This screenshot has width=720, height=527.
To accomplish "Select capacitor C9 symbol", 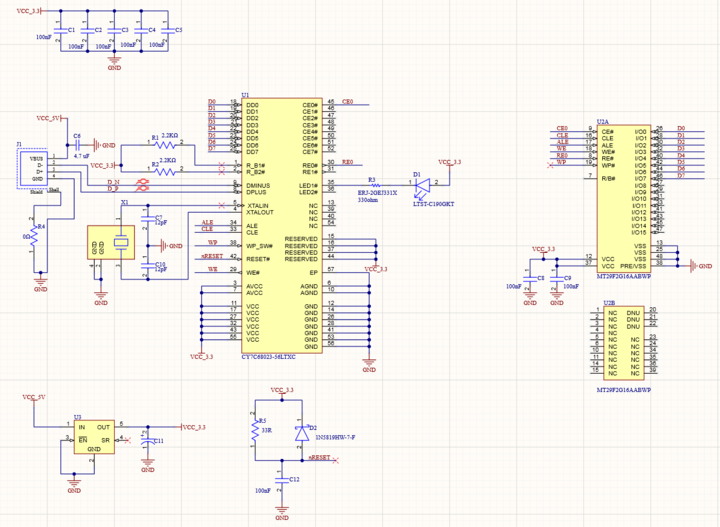I will click(x=557, y=280).
